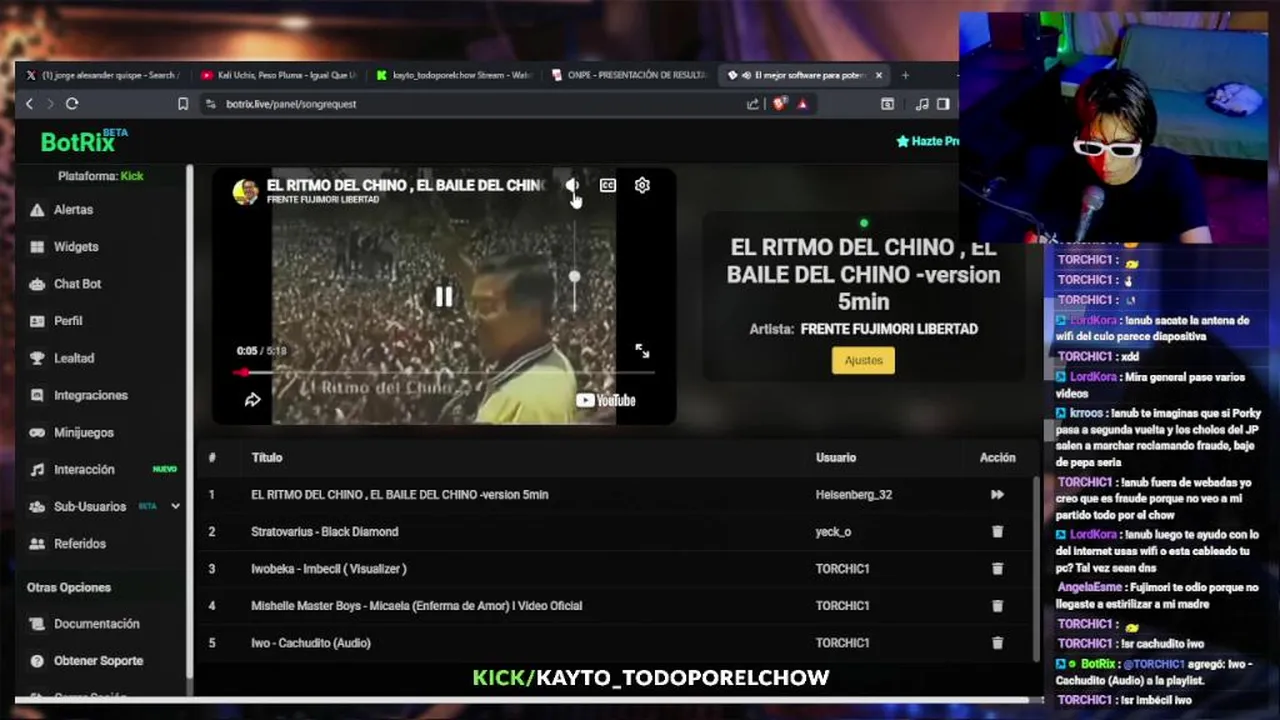
Task: Go back in the browser
Action: (29, 104)
